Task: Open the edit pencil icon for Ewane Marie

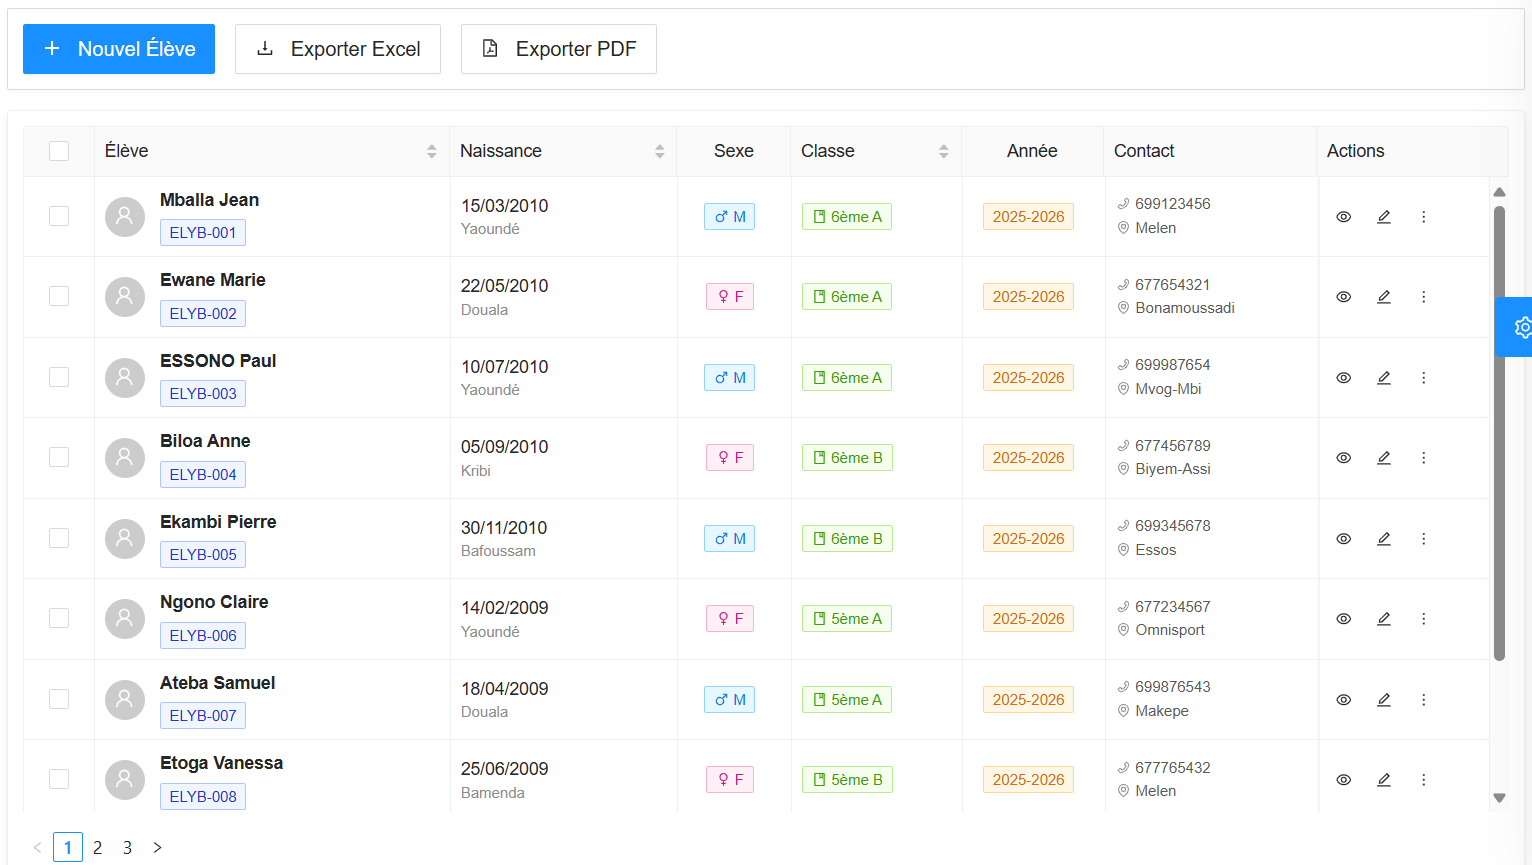Action: coord(1383,296)
